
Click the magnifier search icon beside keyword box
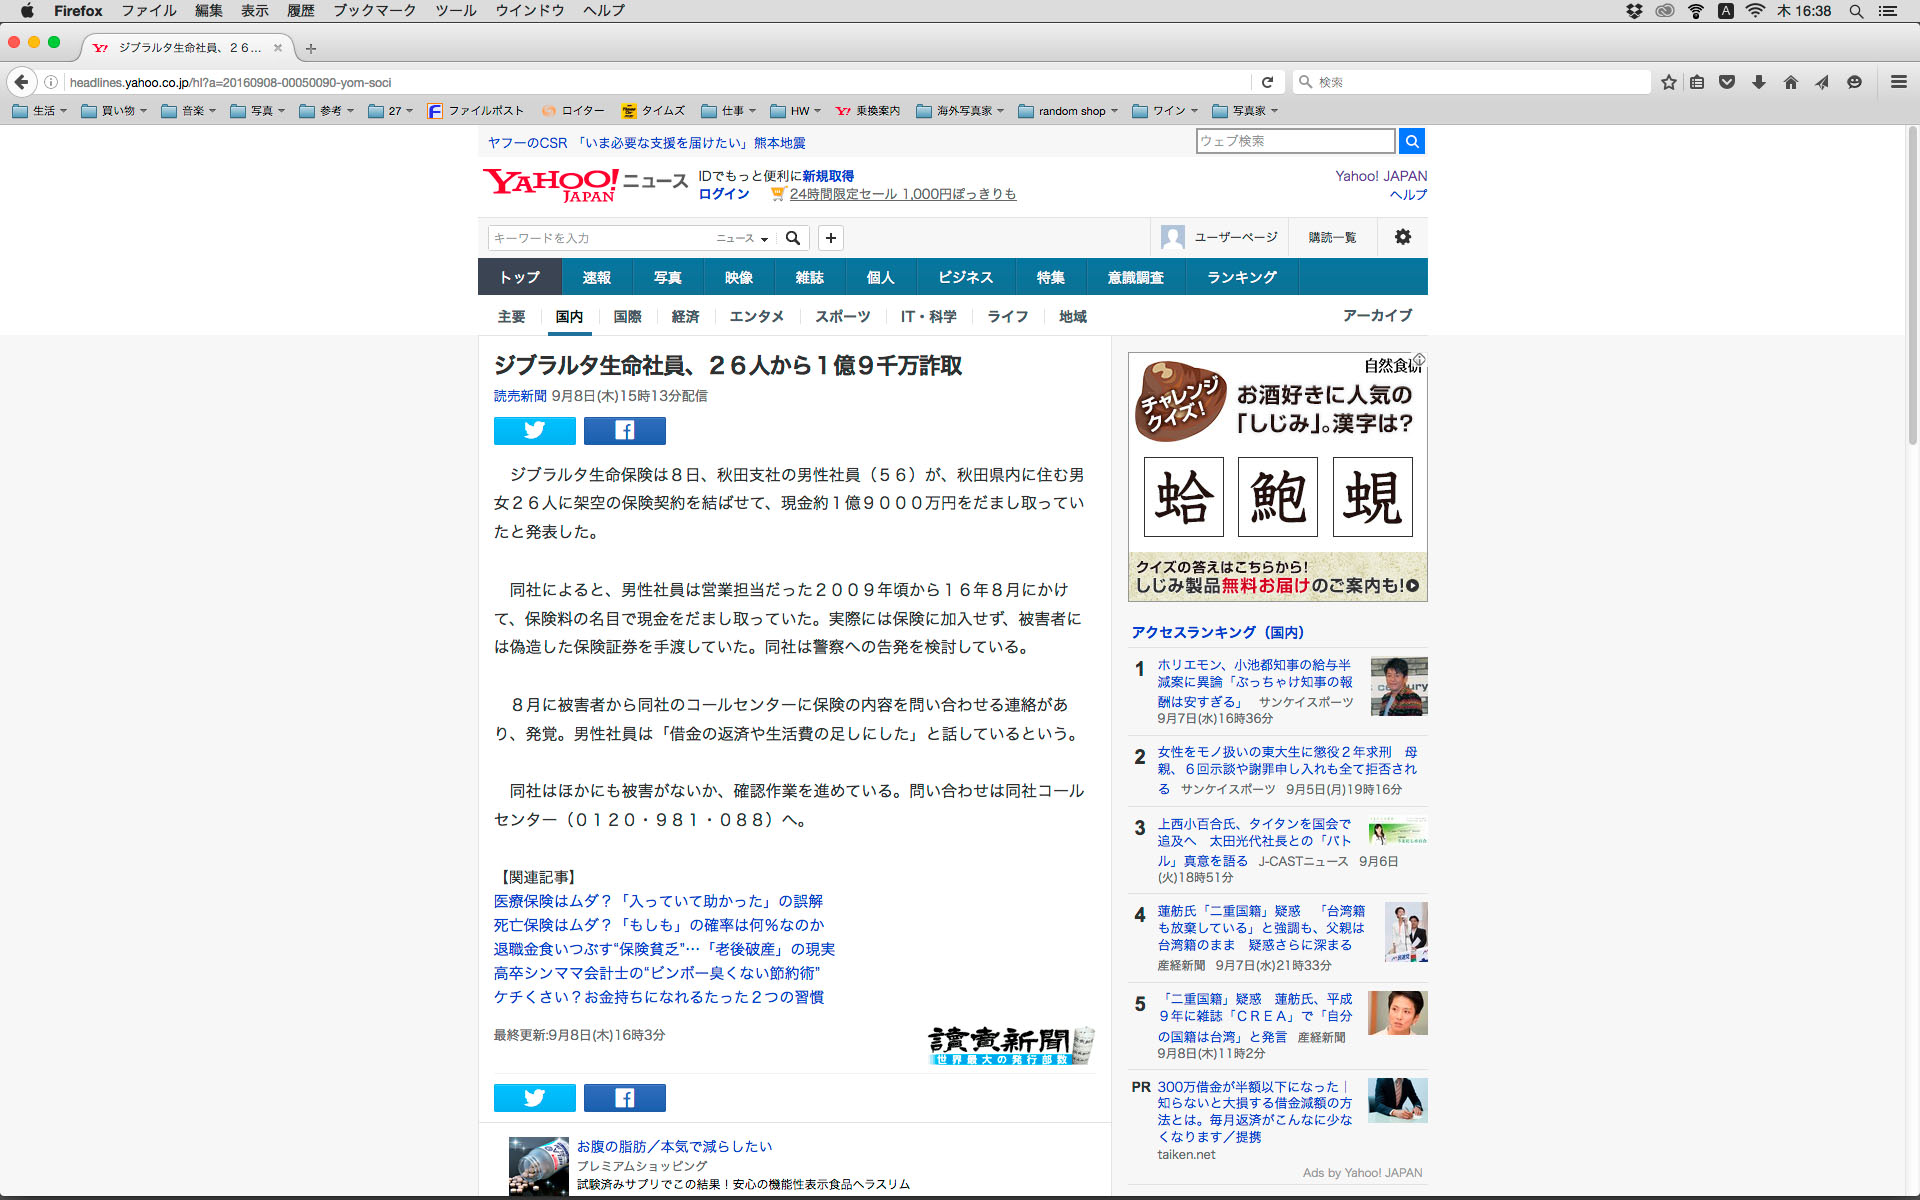coord(793,238)
